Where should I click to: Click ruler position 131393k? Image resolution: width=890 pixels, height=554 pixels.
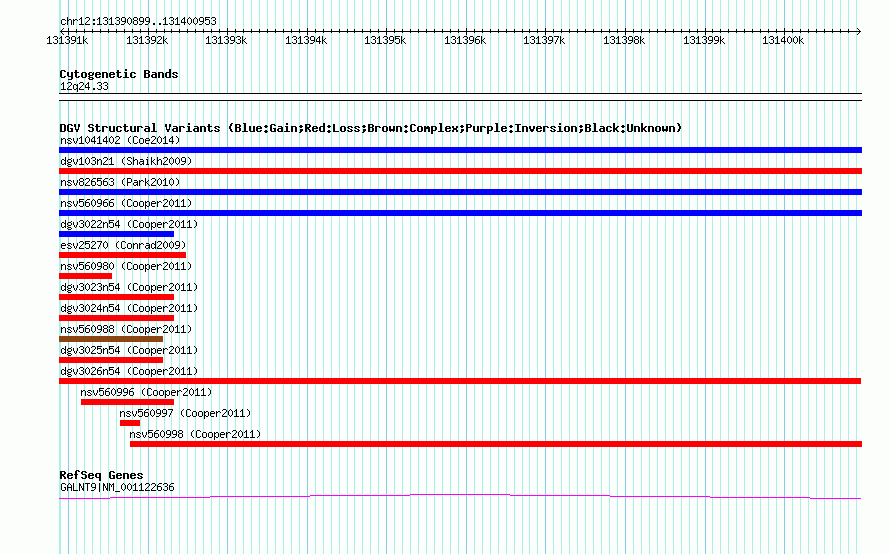click(x=226, y=40)
